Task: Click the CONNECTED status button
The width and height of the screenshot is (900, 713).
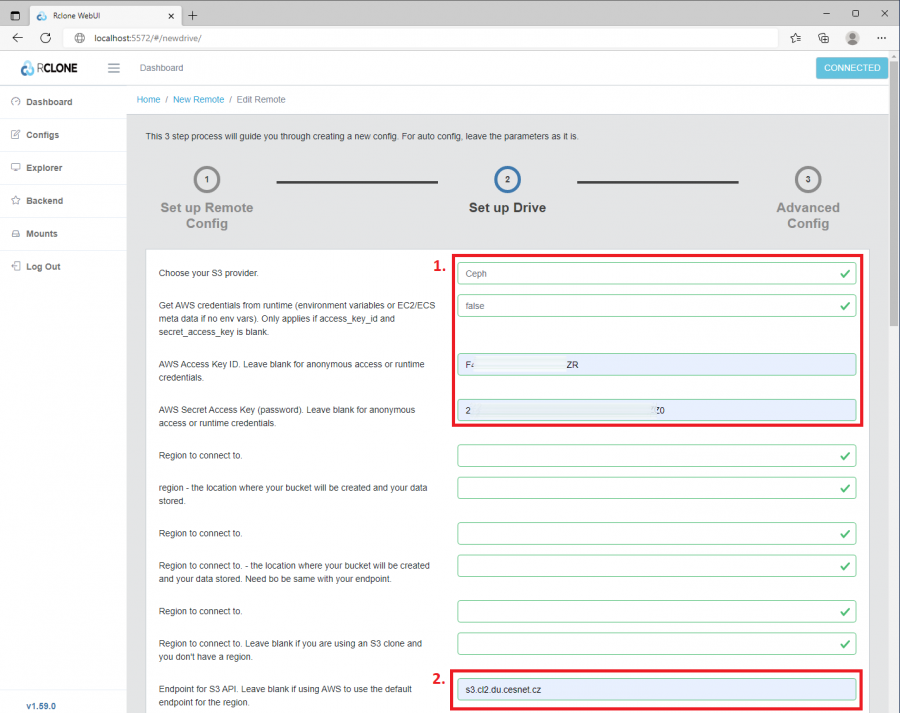Action: point(852,68)
